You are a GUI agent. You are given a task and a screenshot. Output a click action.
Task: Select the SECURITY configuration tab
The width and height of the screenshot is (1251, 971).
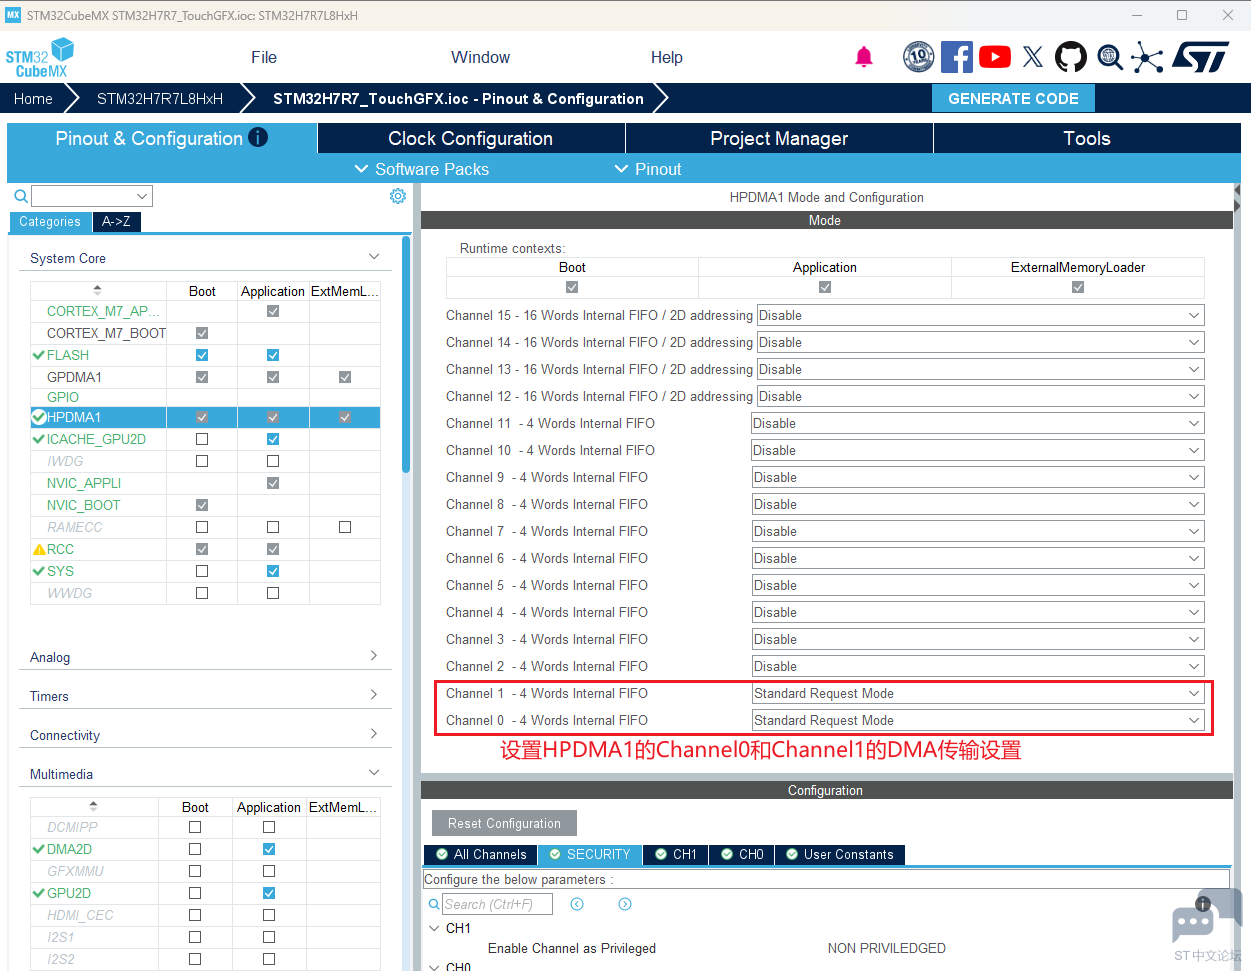589,854
